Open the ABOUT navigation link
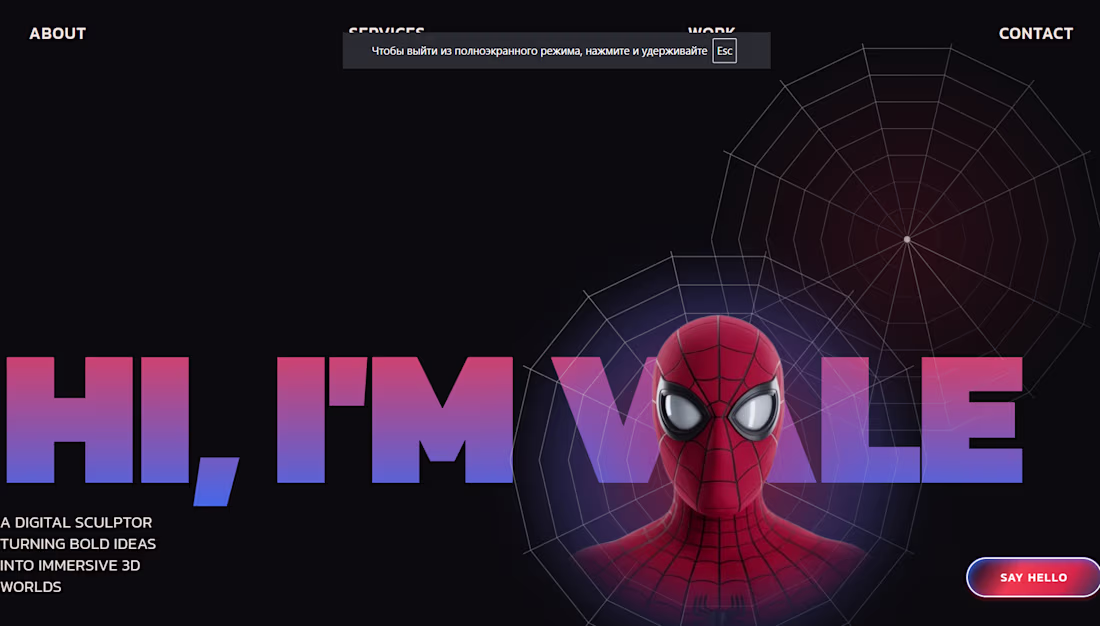The width and height of the screenshot is (1100, 626). click(58, 34)
